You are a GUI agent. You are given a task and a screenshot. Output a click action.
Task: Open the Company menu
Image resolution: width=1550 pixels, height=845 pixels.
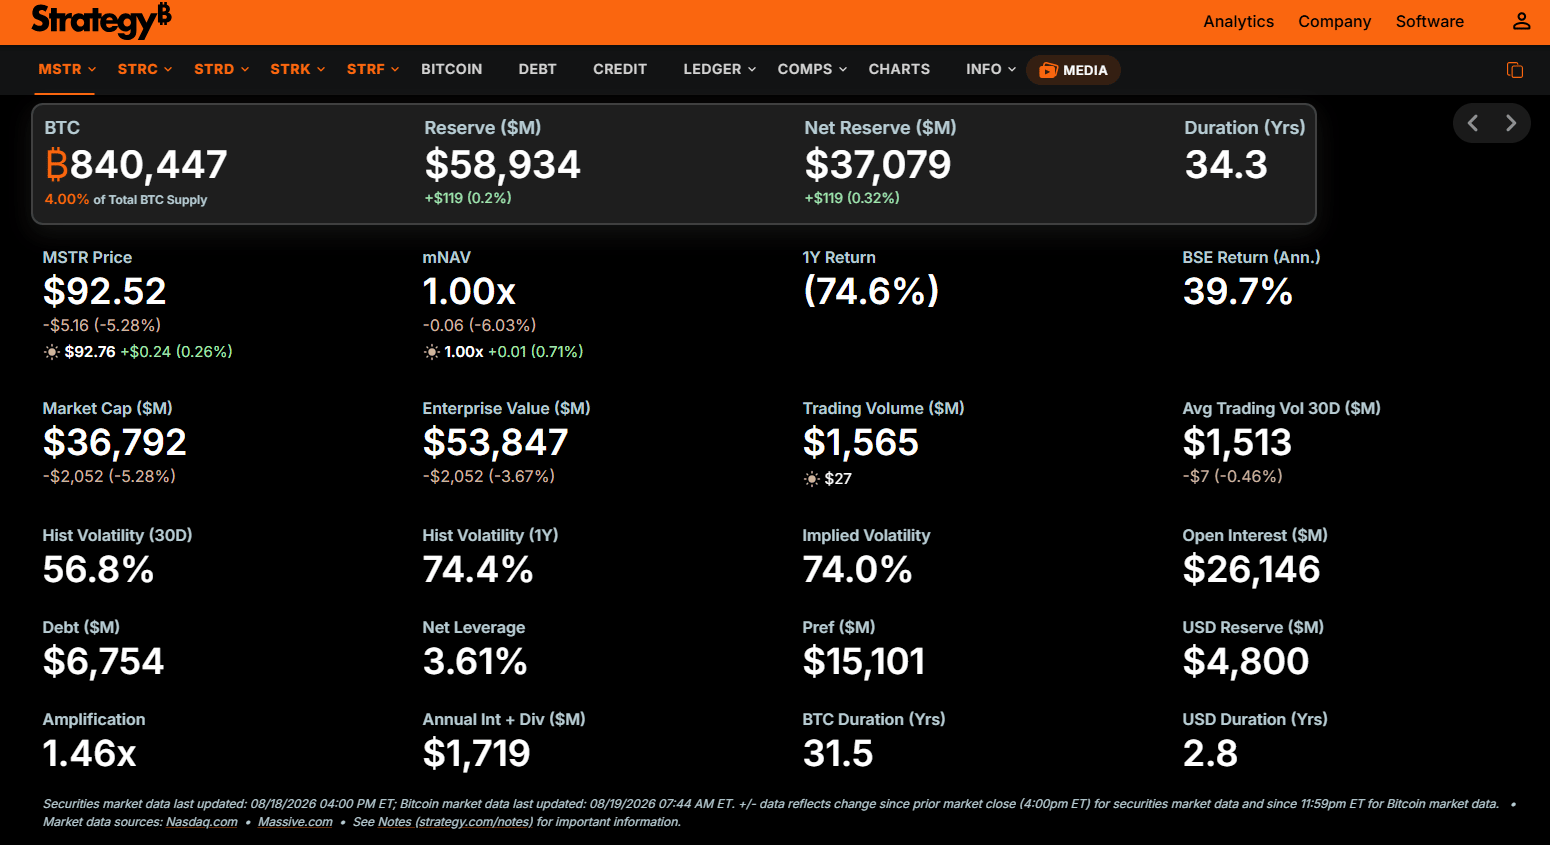[x=1334, y=21]
